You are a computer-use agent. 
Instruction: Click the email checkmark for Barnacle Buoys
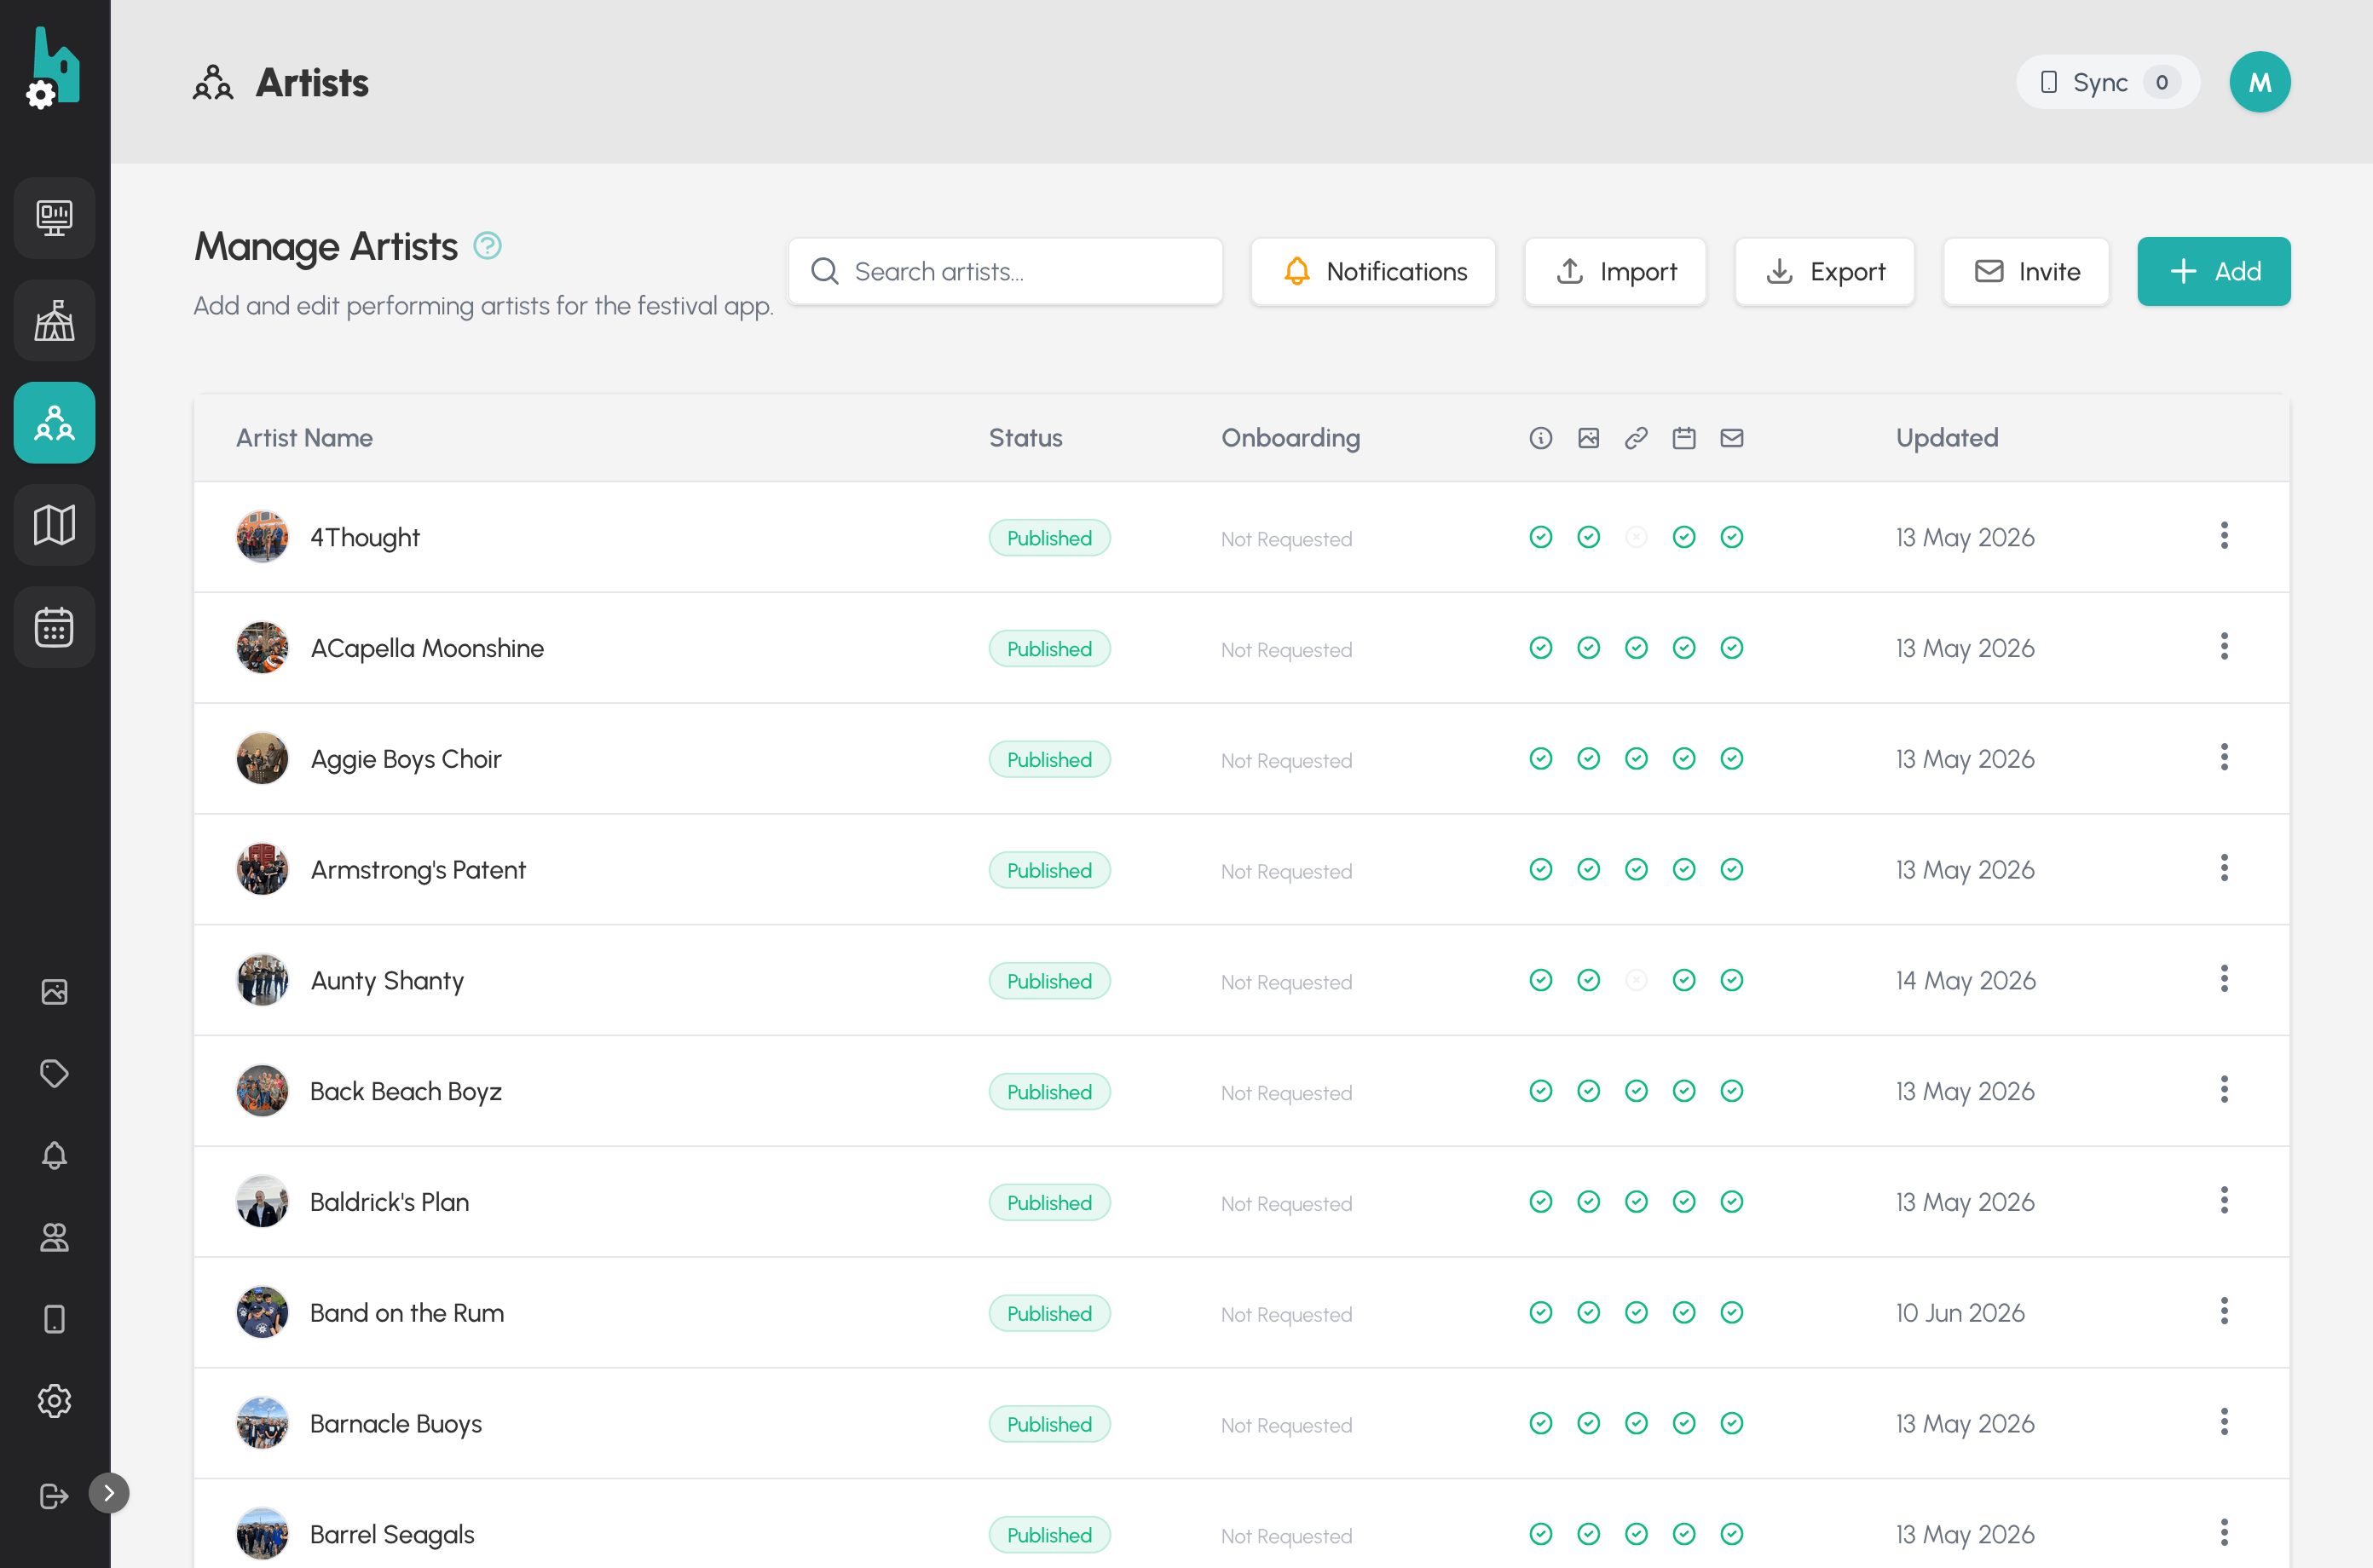tap(1732, 1423)
